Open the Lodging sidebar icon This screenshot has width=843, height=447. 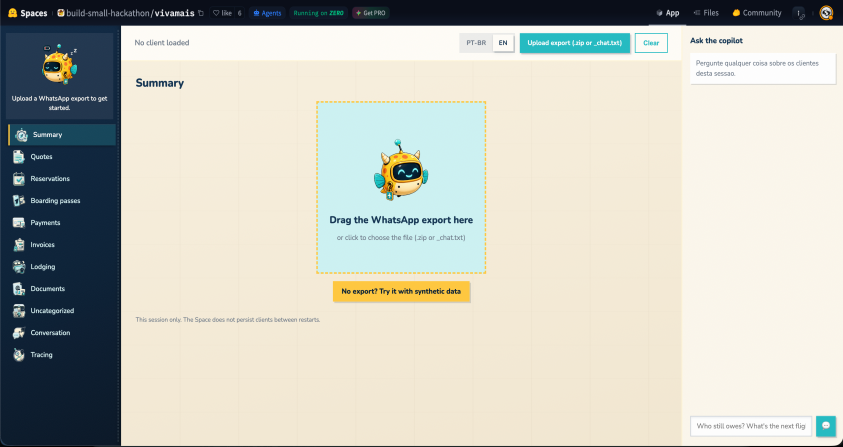click(x=19, y=267)
